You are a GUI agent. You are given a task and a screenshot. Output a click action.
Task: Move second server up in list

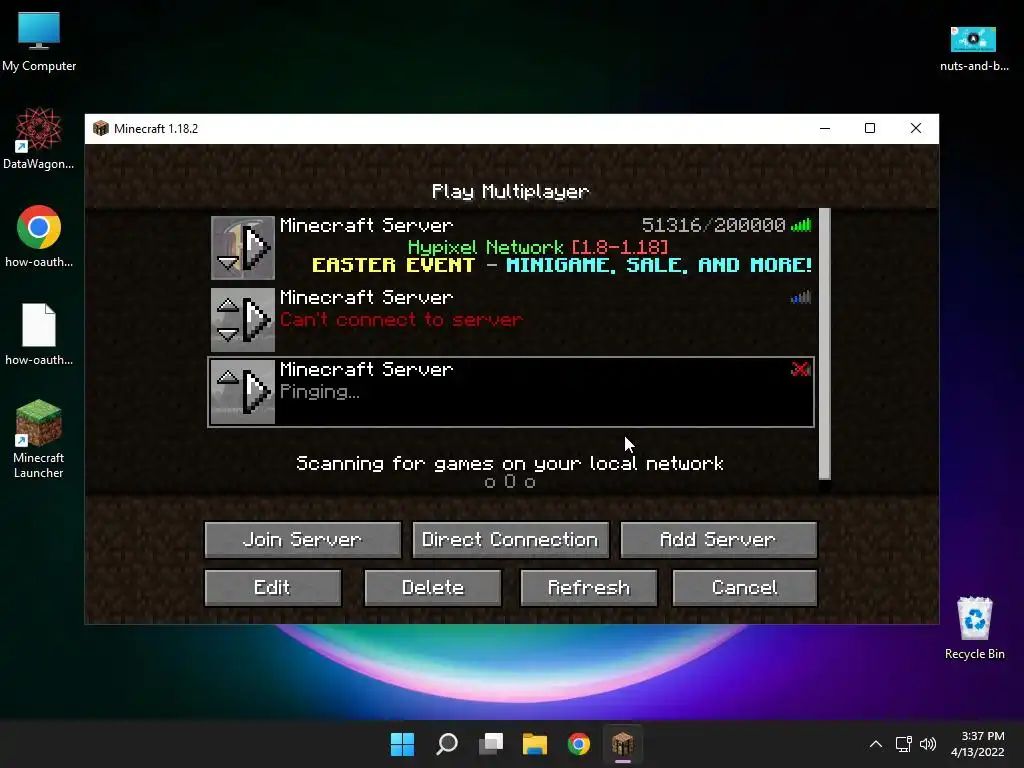coord(228,304)
